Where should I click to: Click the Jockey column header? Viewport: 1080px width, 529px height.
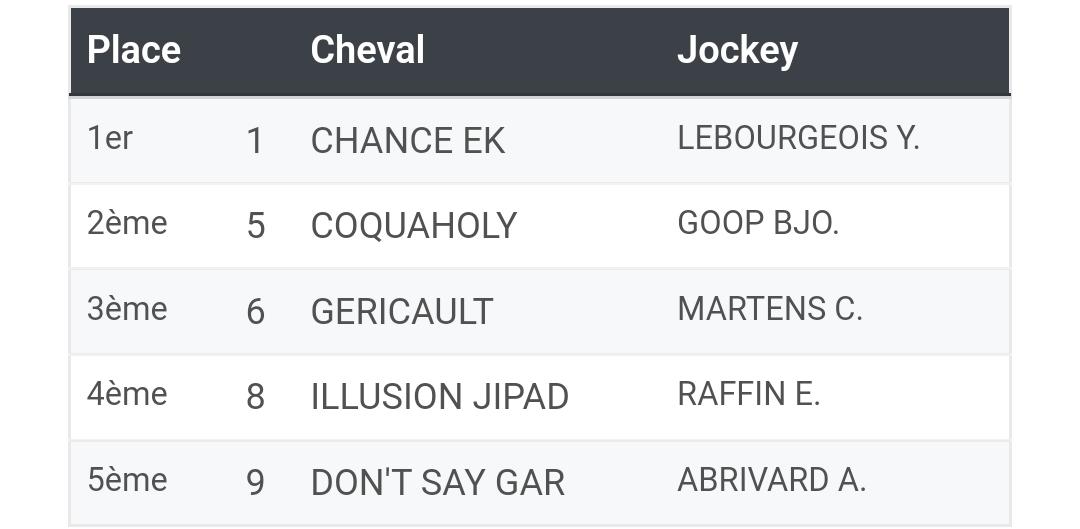tap(737, 50)
